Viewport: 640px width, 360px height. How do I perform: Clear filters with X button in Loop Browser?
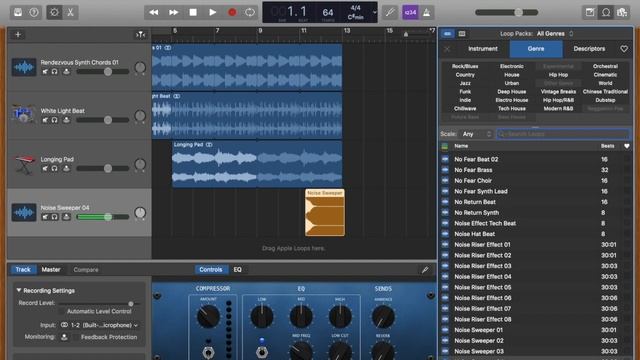[447, 49]
